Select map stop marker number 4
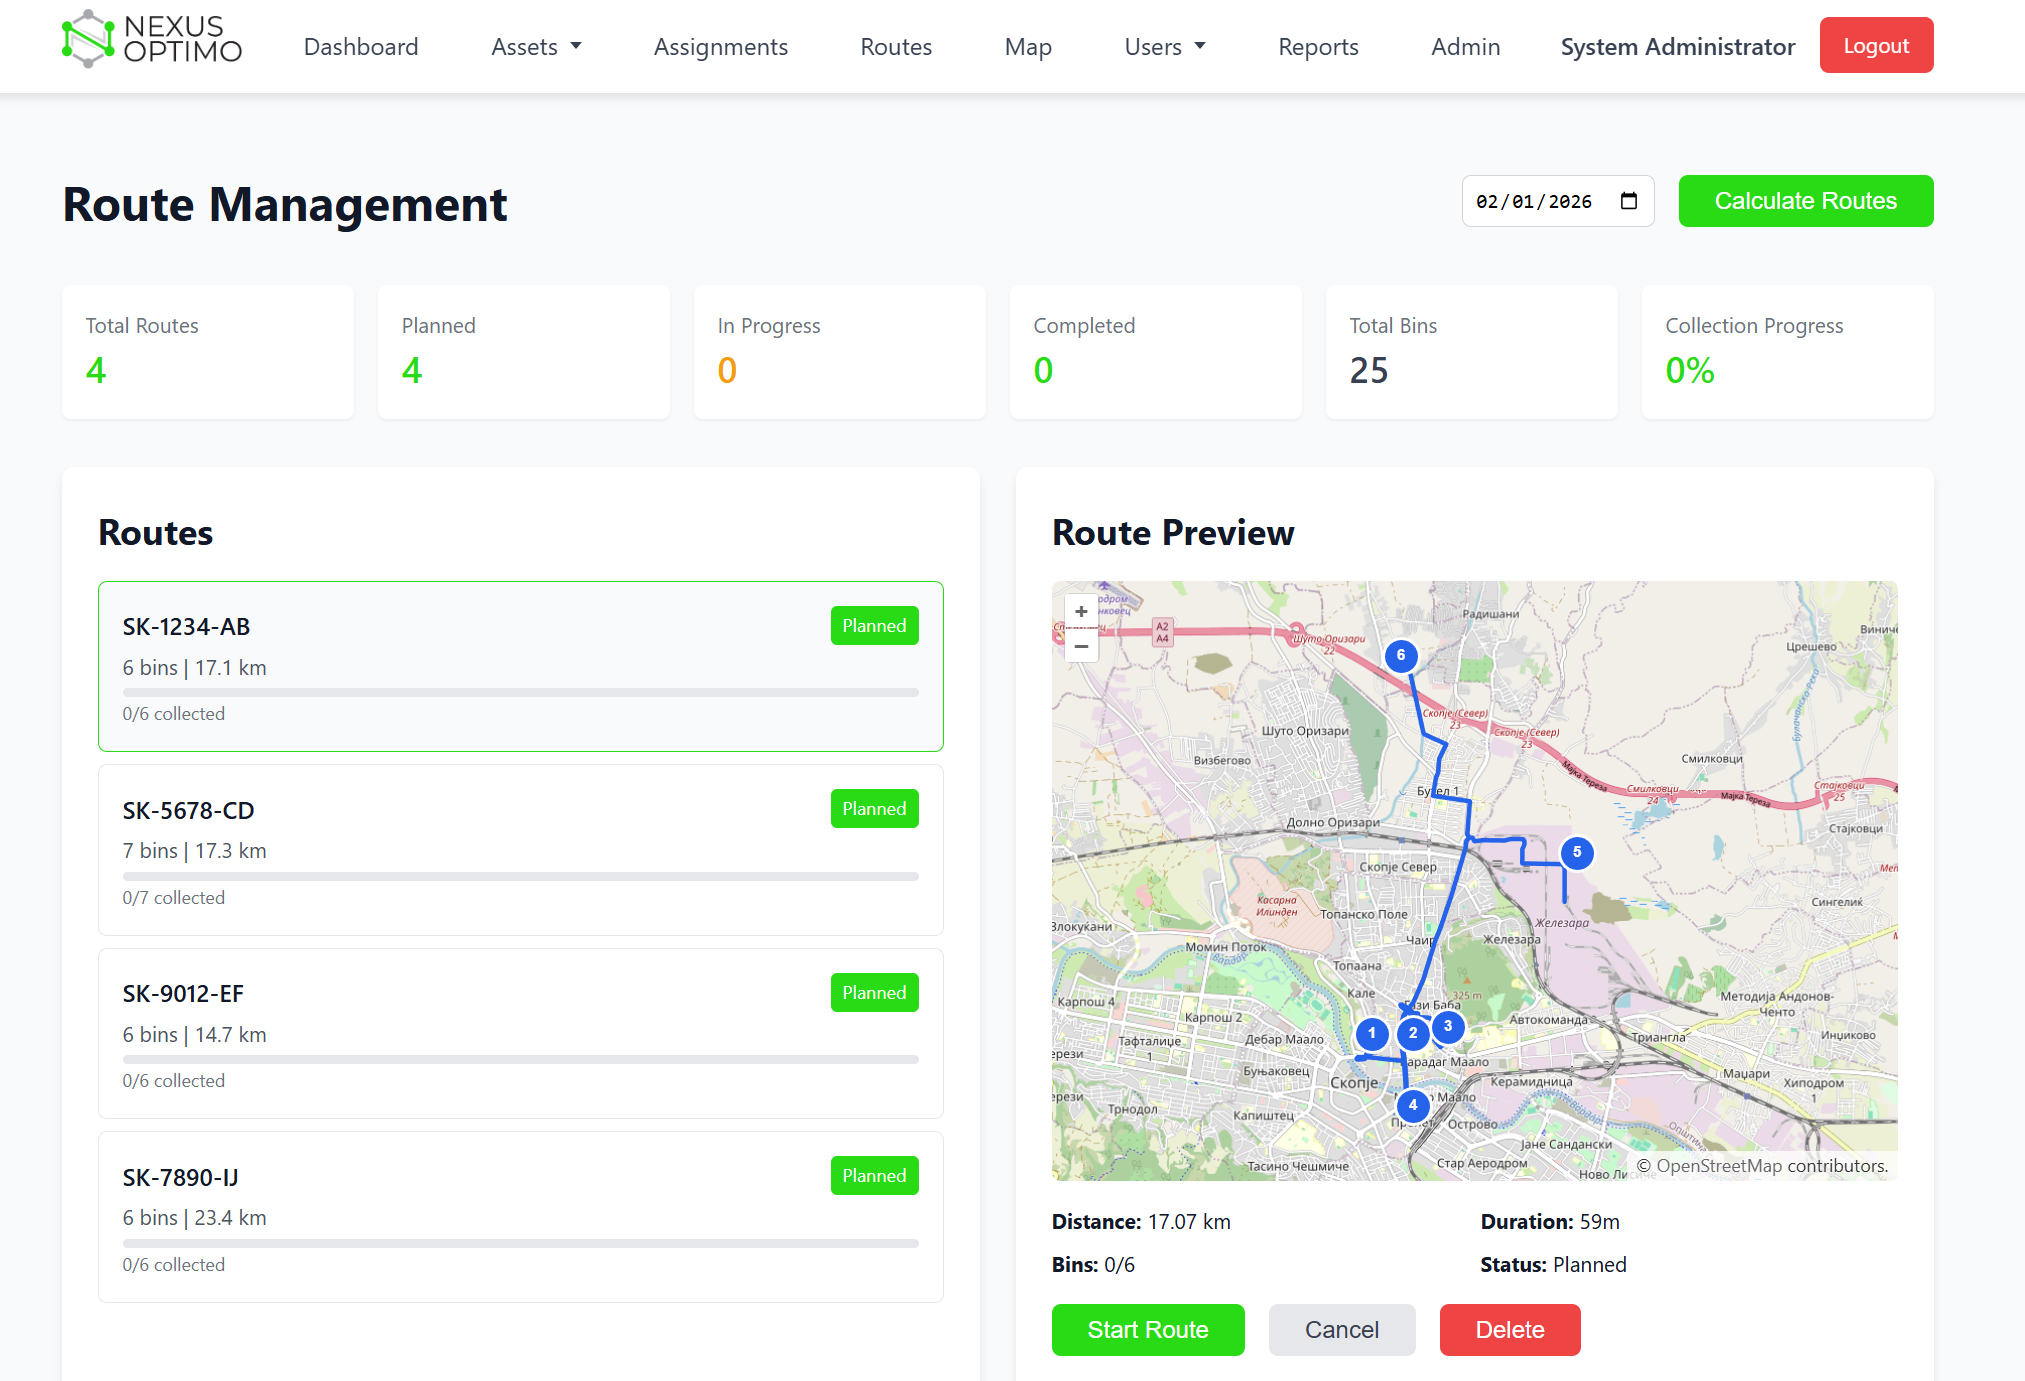This screenshot has width=2025, height=1381. click(x=1412, y=1106)
